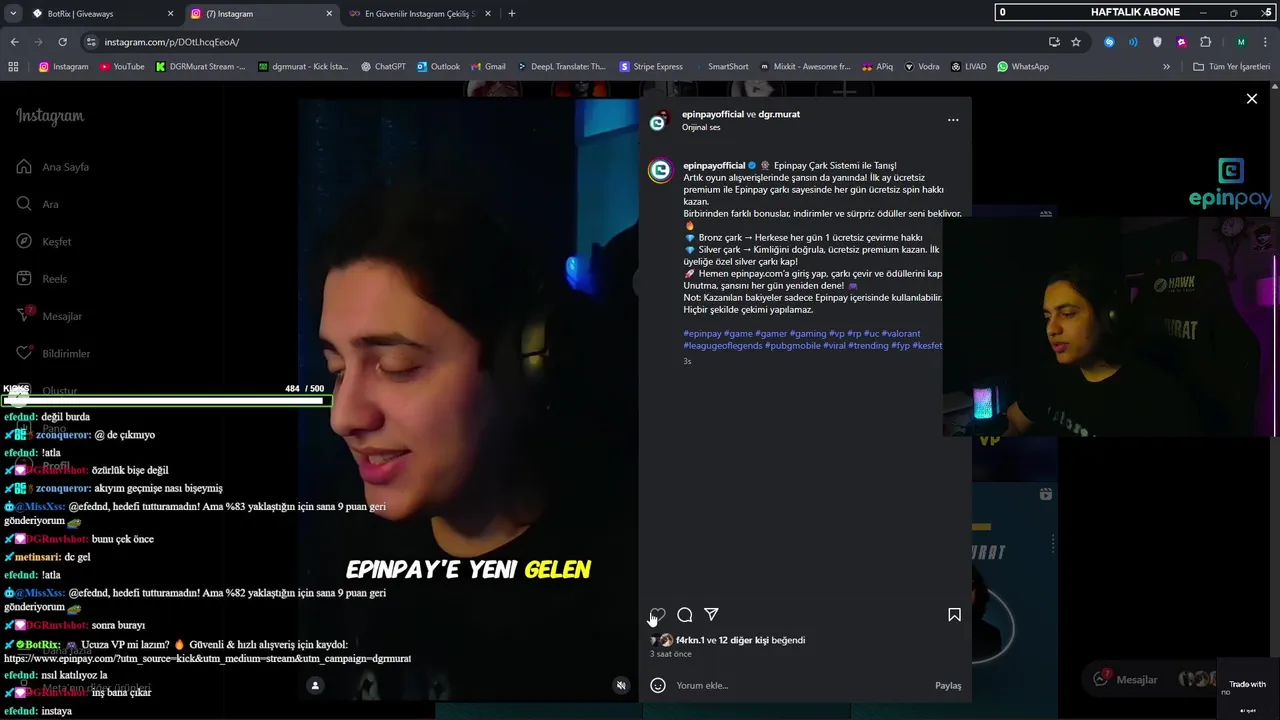Open emoji picker beside comment box
Image resolution: width=1280 pixels, height=720 pixels.
658,685
